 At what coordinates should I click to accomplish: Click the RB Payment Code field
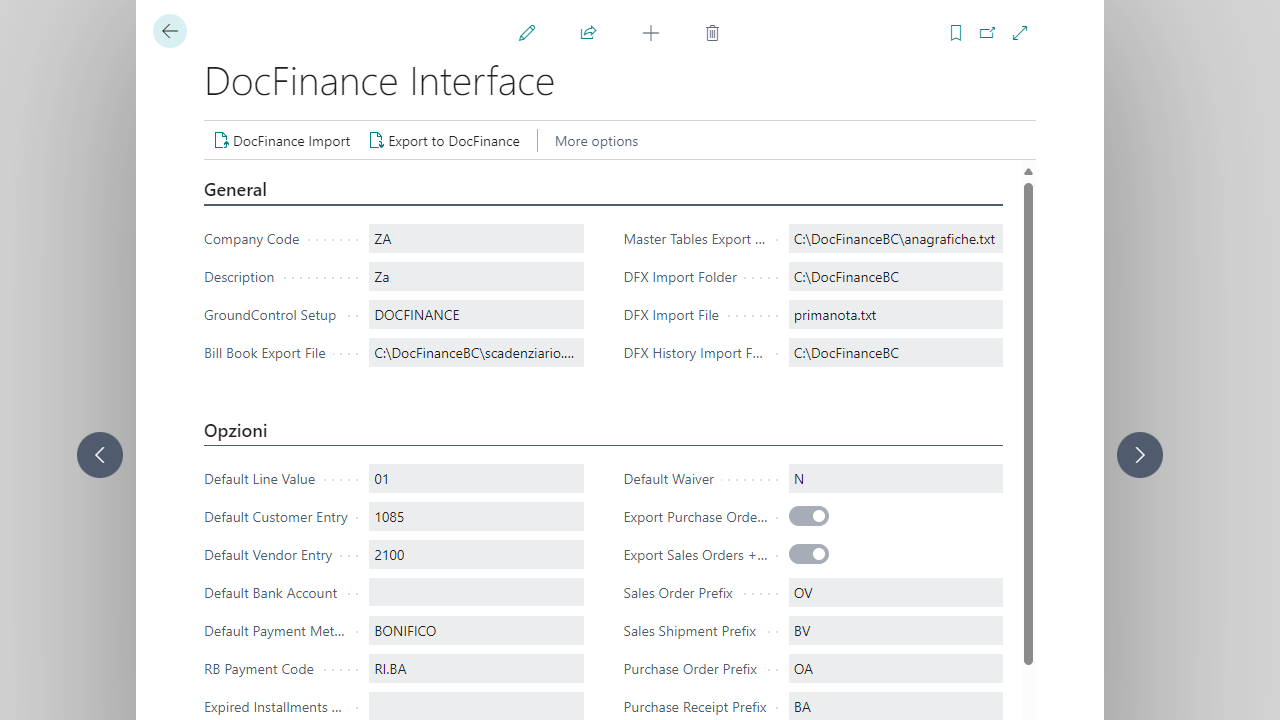coord(476,669)
